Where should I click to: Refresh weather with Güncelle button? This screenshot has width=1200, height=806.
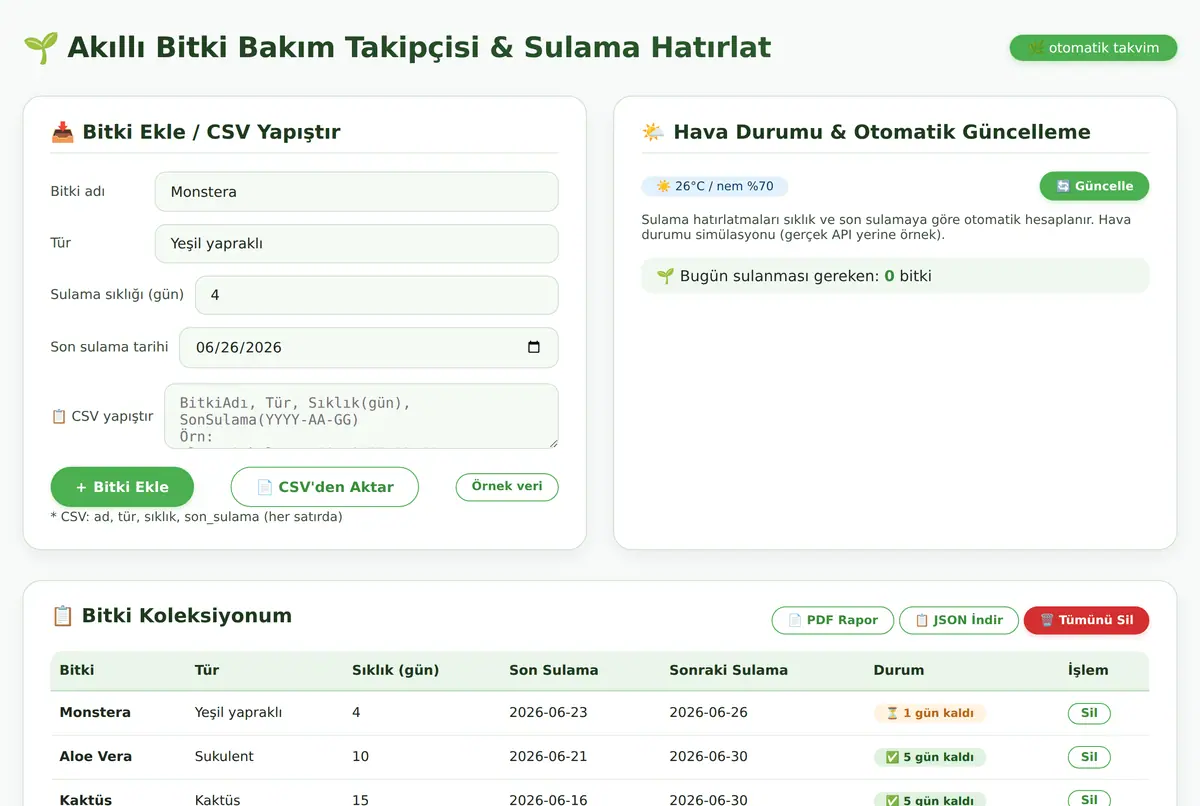1094,186
